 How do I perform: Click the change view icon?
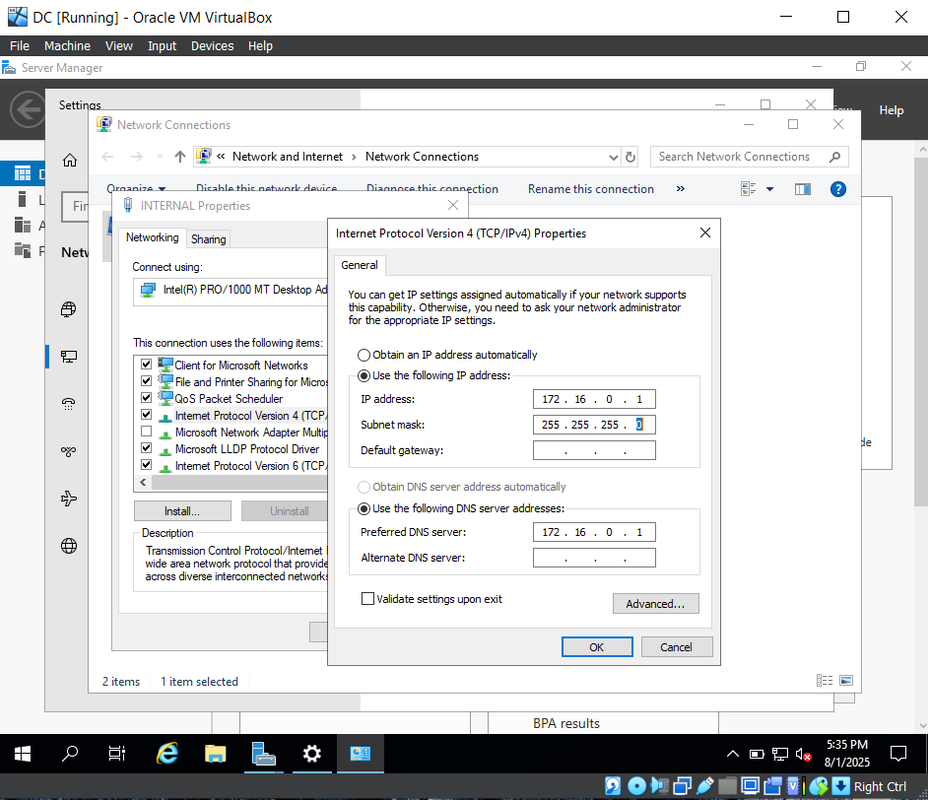(749, 189)
